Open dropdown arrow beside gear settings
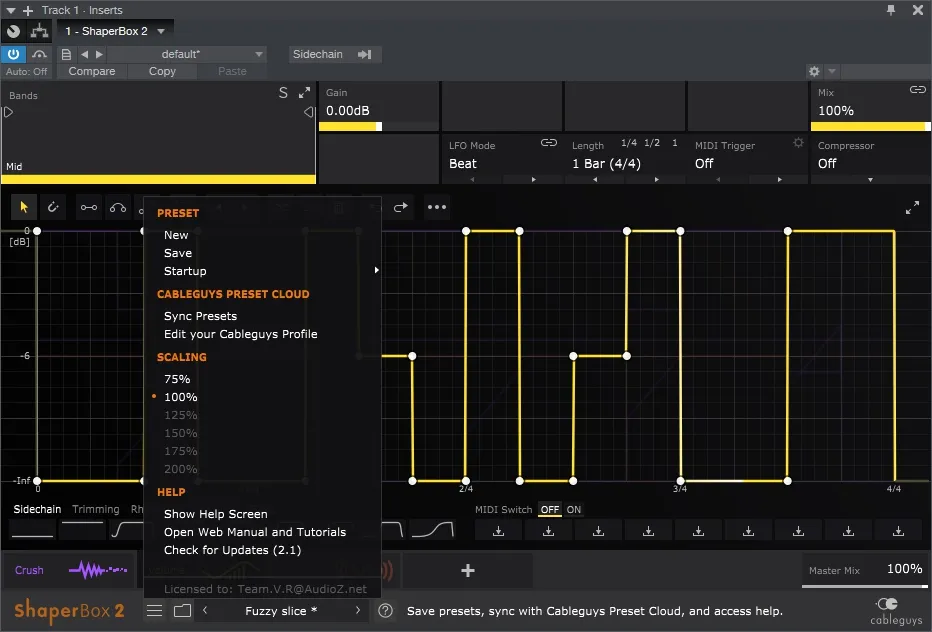The width and height of the screenshot is (932, 632). (x=832, y=71)
